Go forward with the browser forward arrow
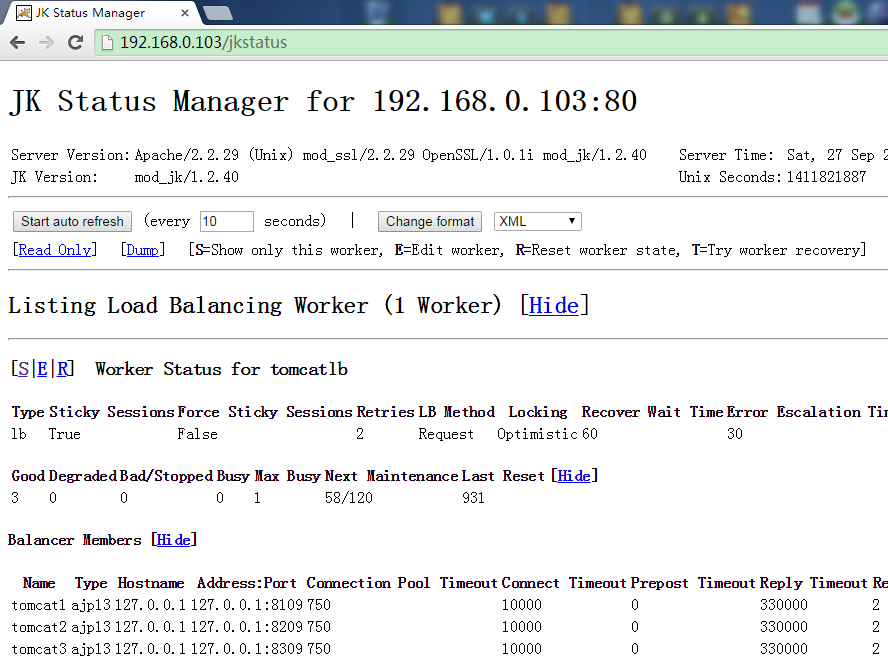This screenshot has width=888, height=670. (x=46, y=42)
